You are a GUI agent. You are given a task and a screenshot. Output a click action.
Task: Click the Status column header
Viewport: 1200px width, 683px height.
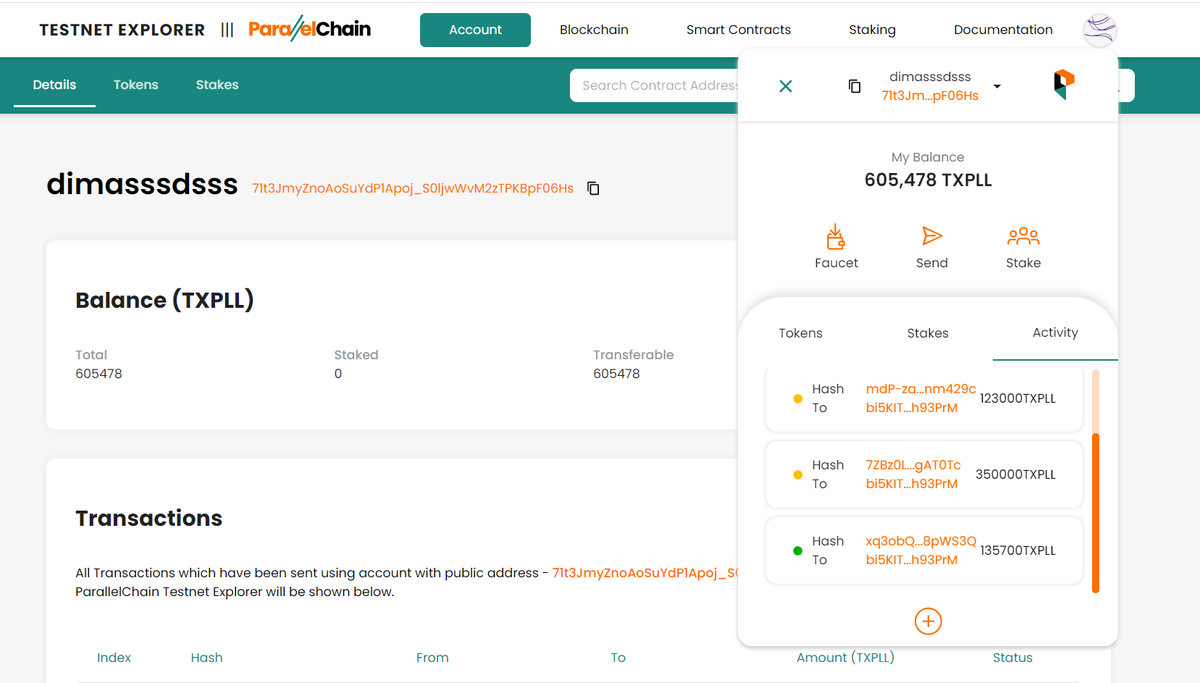pos(1012,657)
